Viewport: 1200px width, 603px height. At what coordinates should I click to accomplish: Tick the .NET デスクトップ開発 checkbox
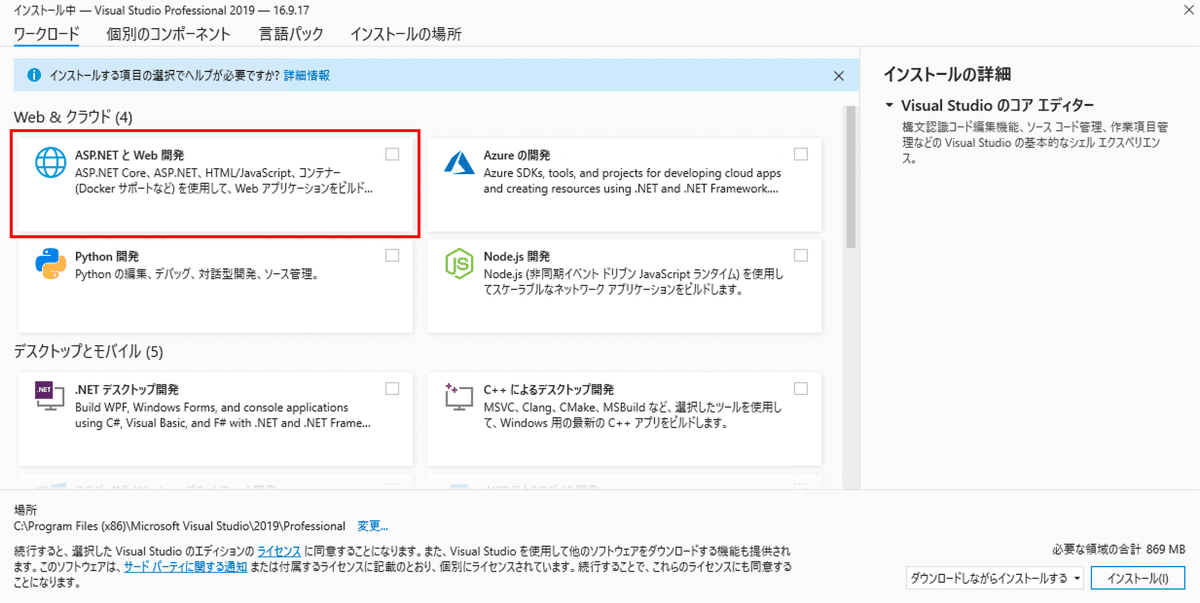pos(392,388)
